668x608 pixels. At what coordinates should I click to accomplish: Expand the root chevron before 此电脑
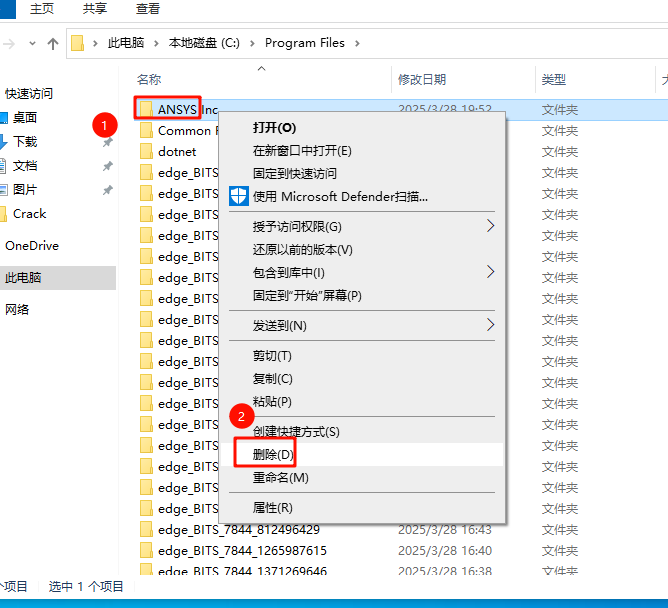tap(95, 43)
